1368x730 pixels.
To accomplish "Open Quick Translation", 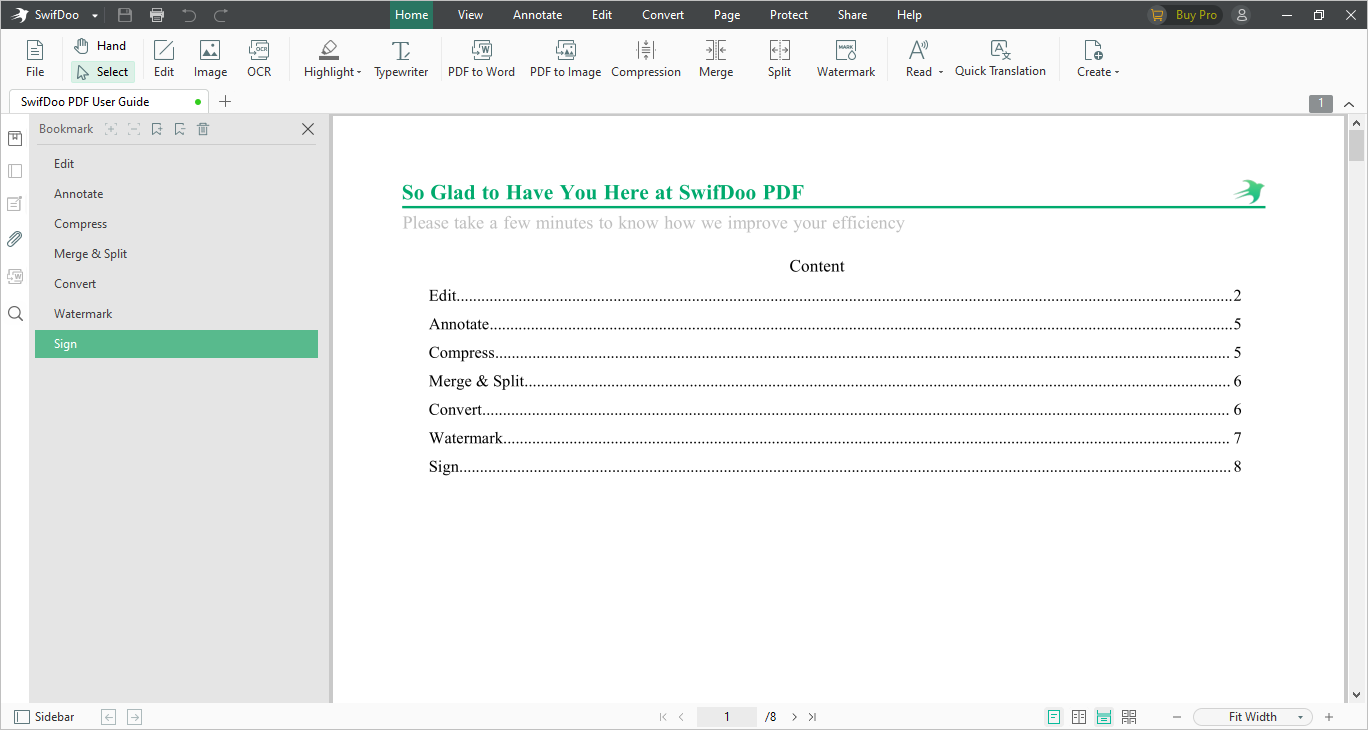I will (1000, 59).
